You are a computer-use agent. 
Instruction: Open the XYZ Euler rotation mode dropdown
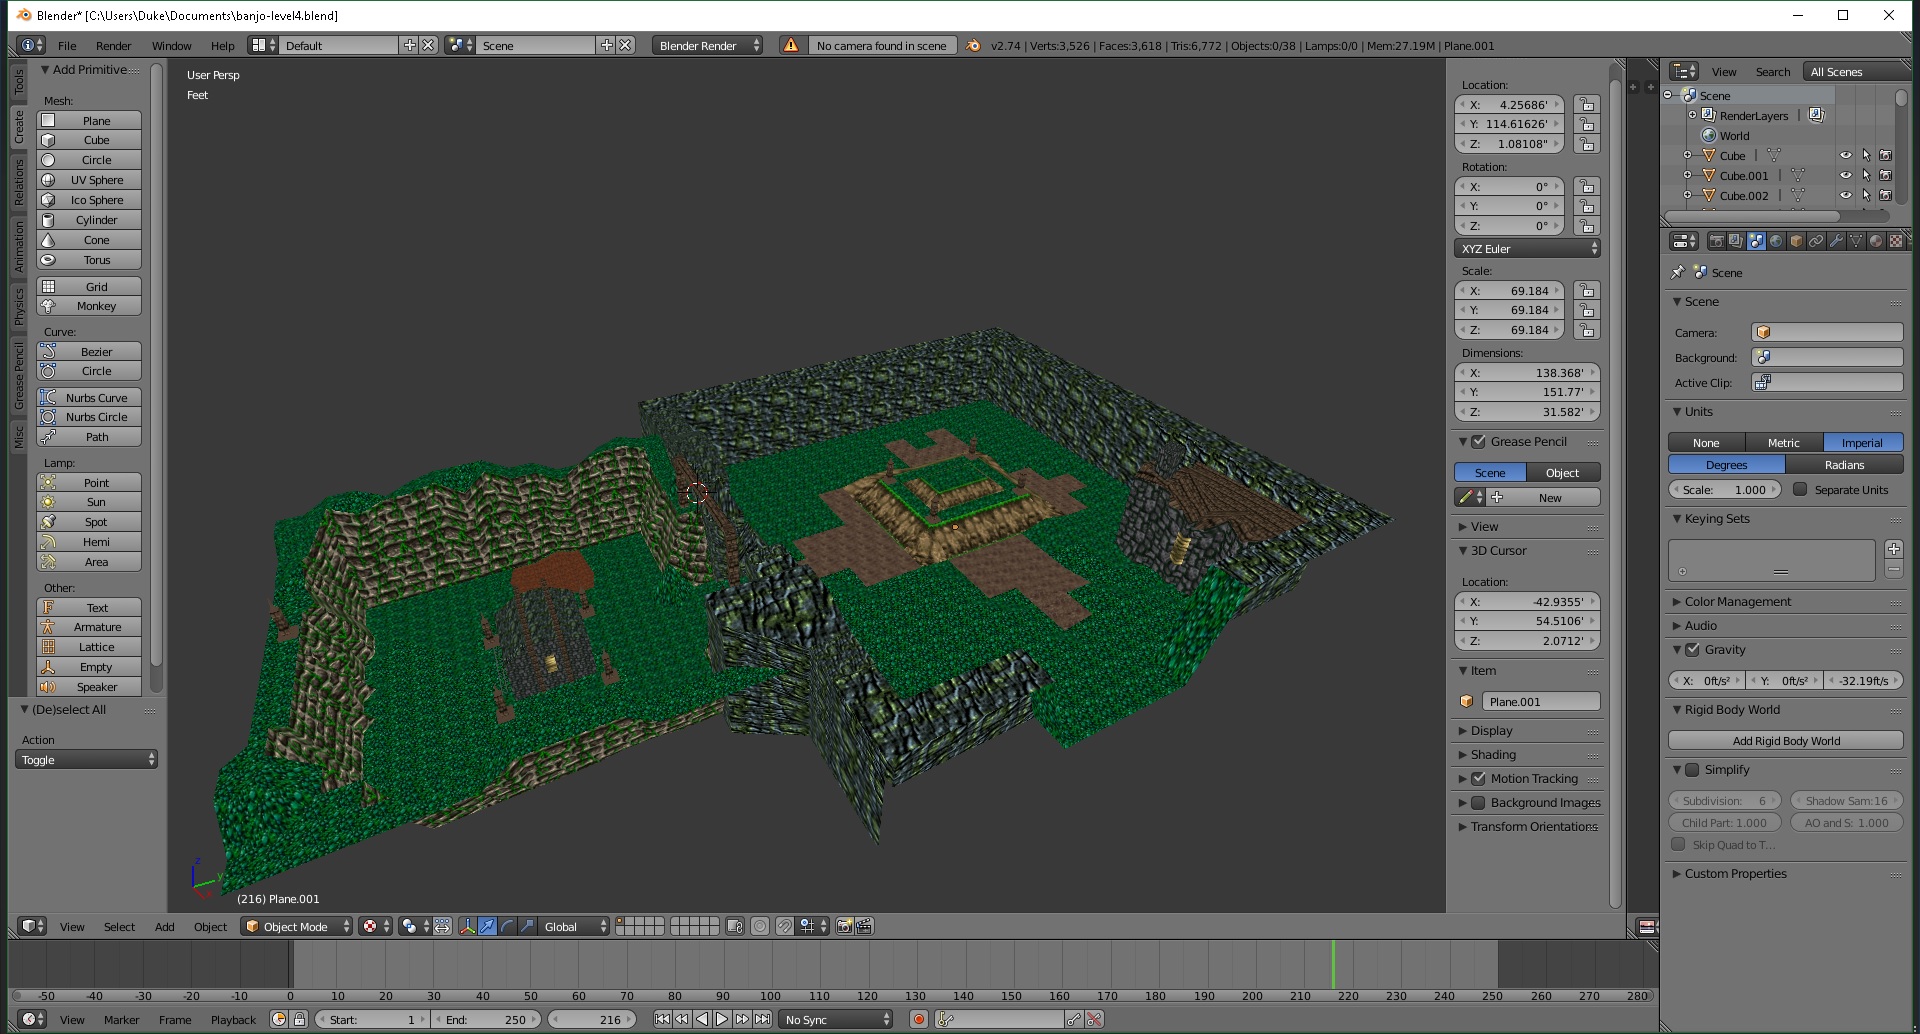(1526, 249)
